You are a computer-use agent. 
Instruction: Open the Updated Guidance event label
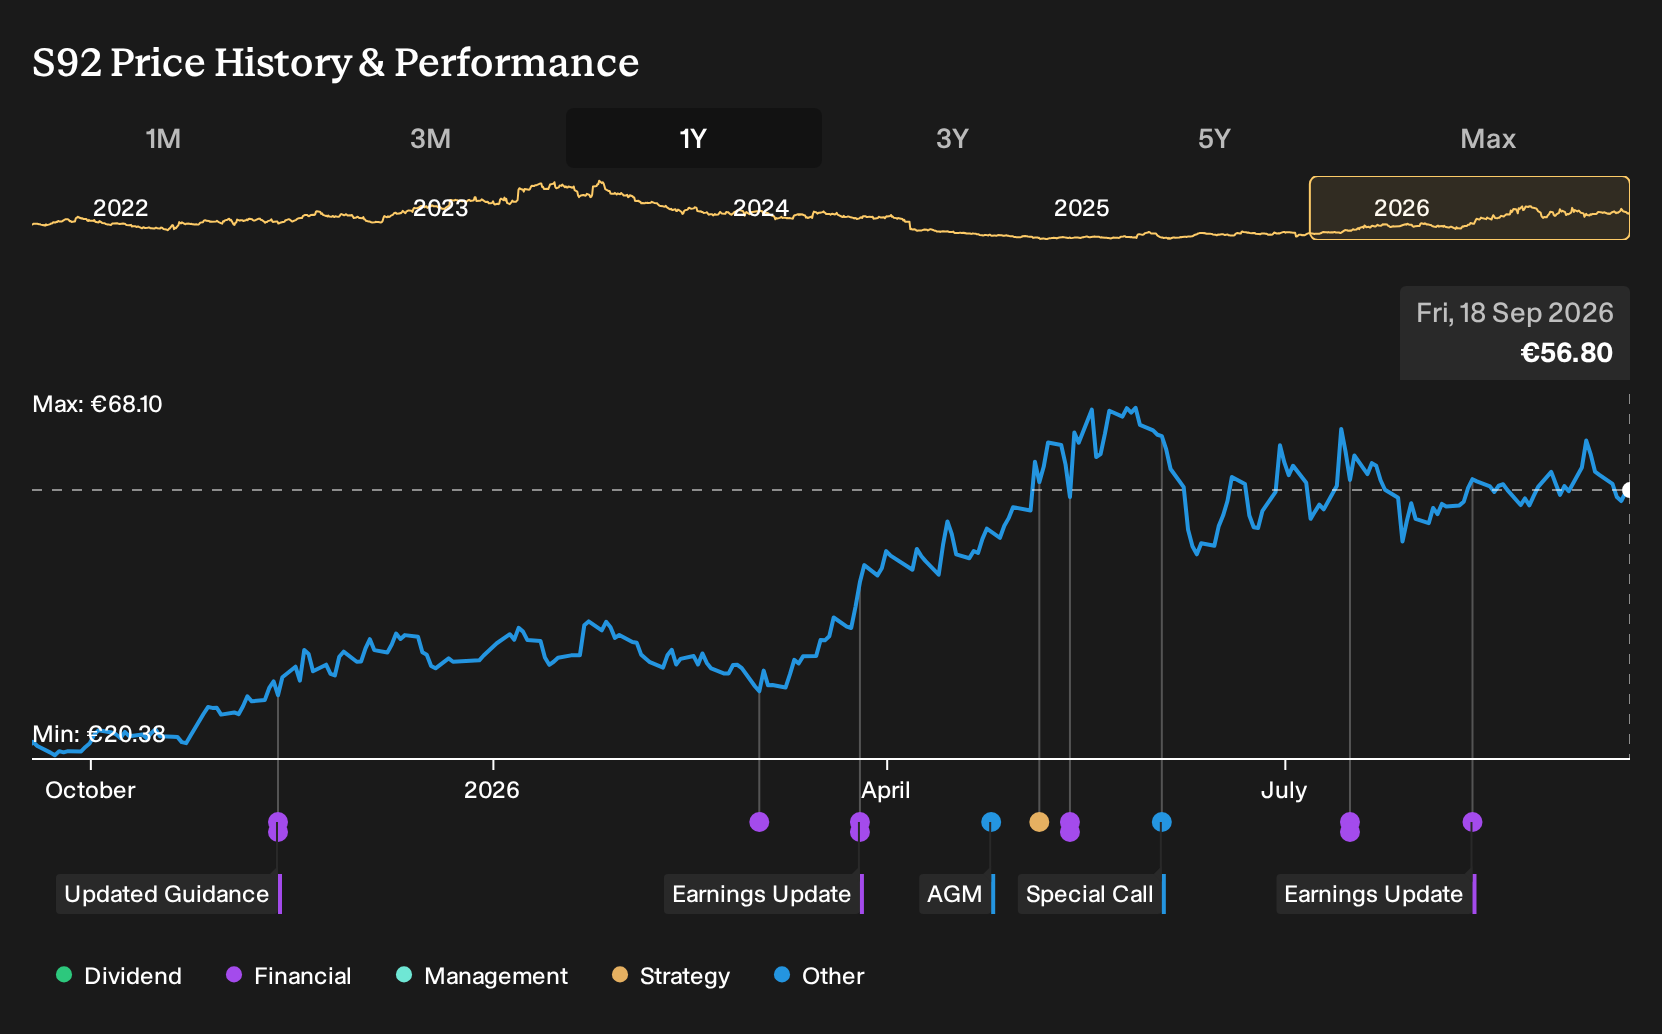169,894
